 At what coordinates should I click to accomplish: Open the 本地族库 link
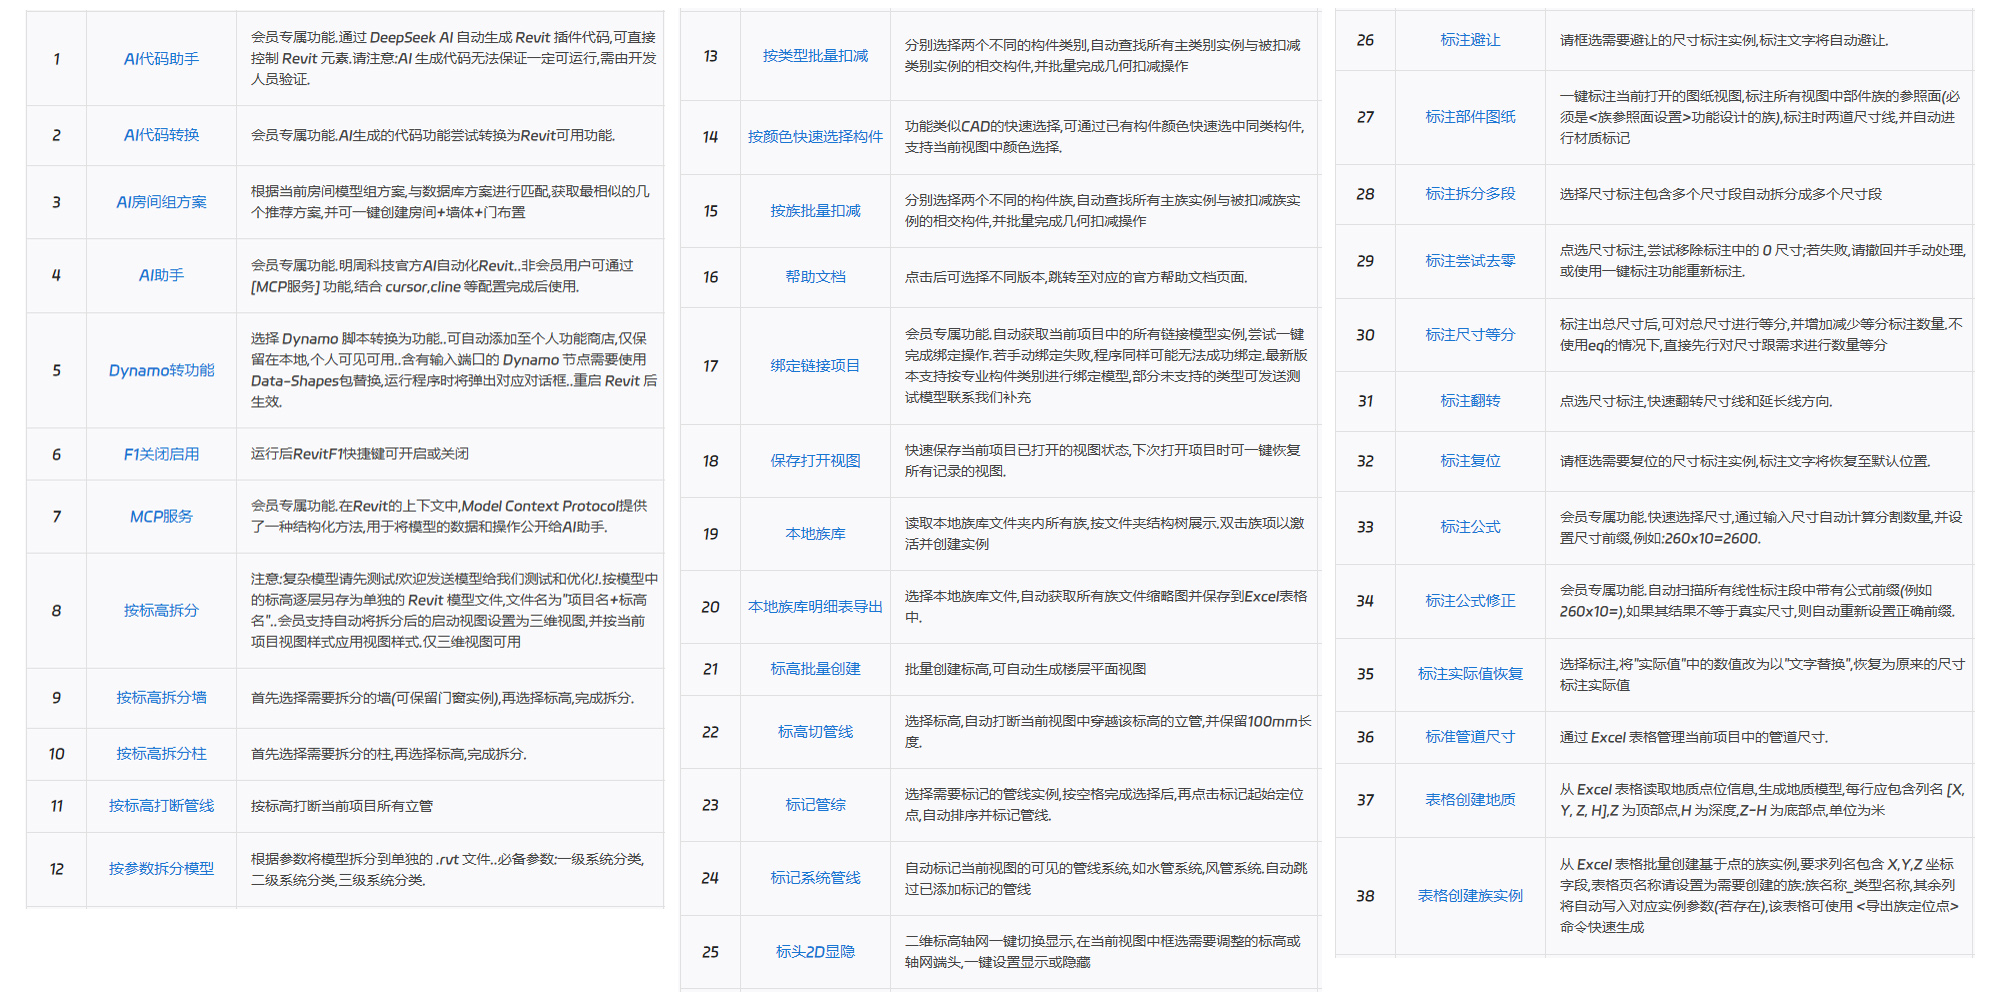click(815, 533)
